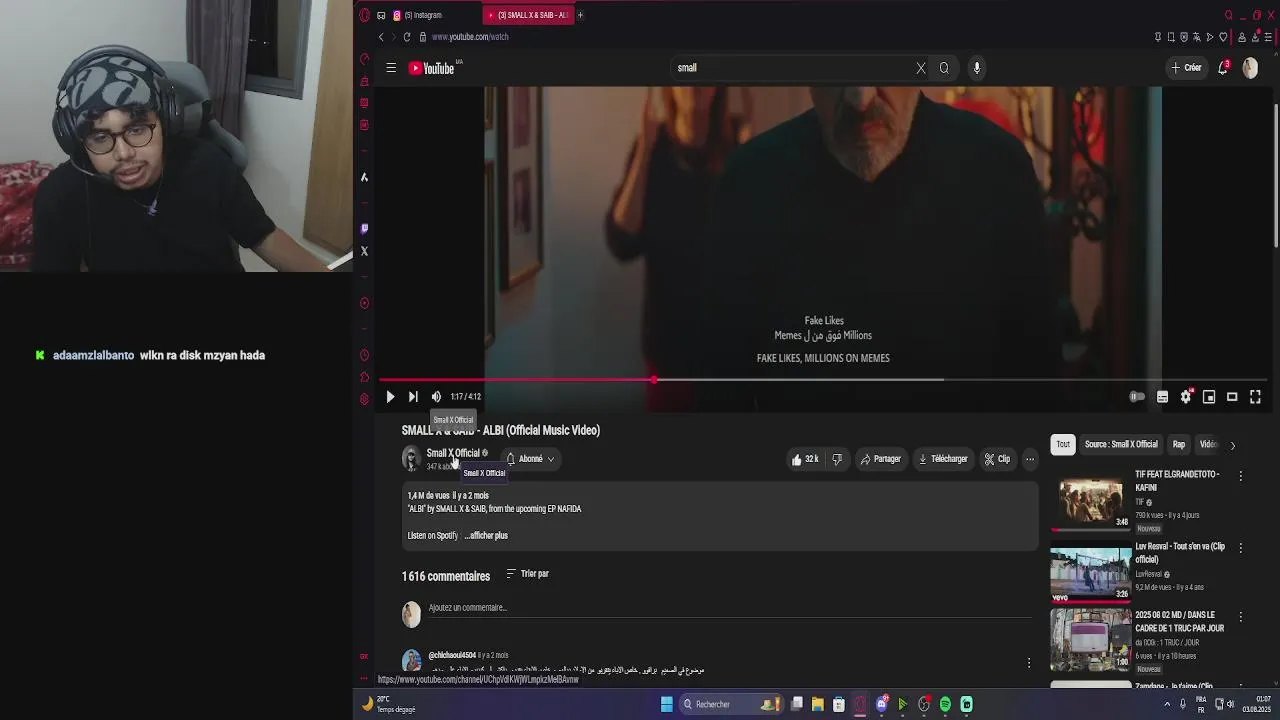Screen dimensions: 1280x720
Task: Reload the page
Action: [x=406, y=37]
